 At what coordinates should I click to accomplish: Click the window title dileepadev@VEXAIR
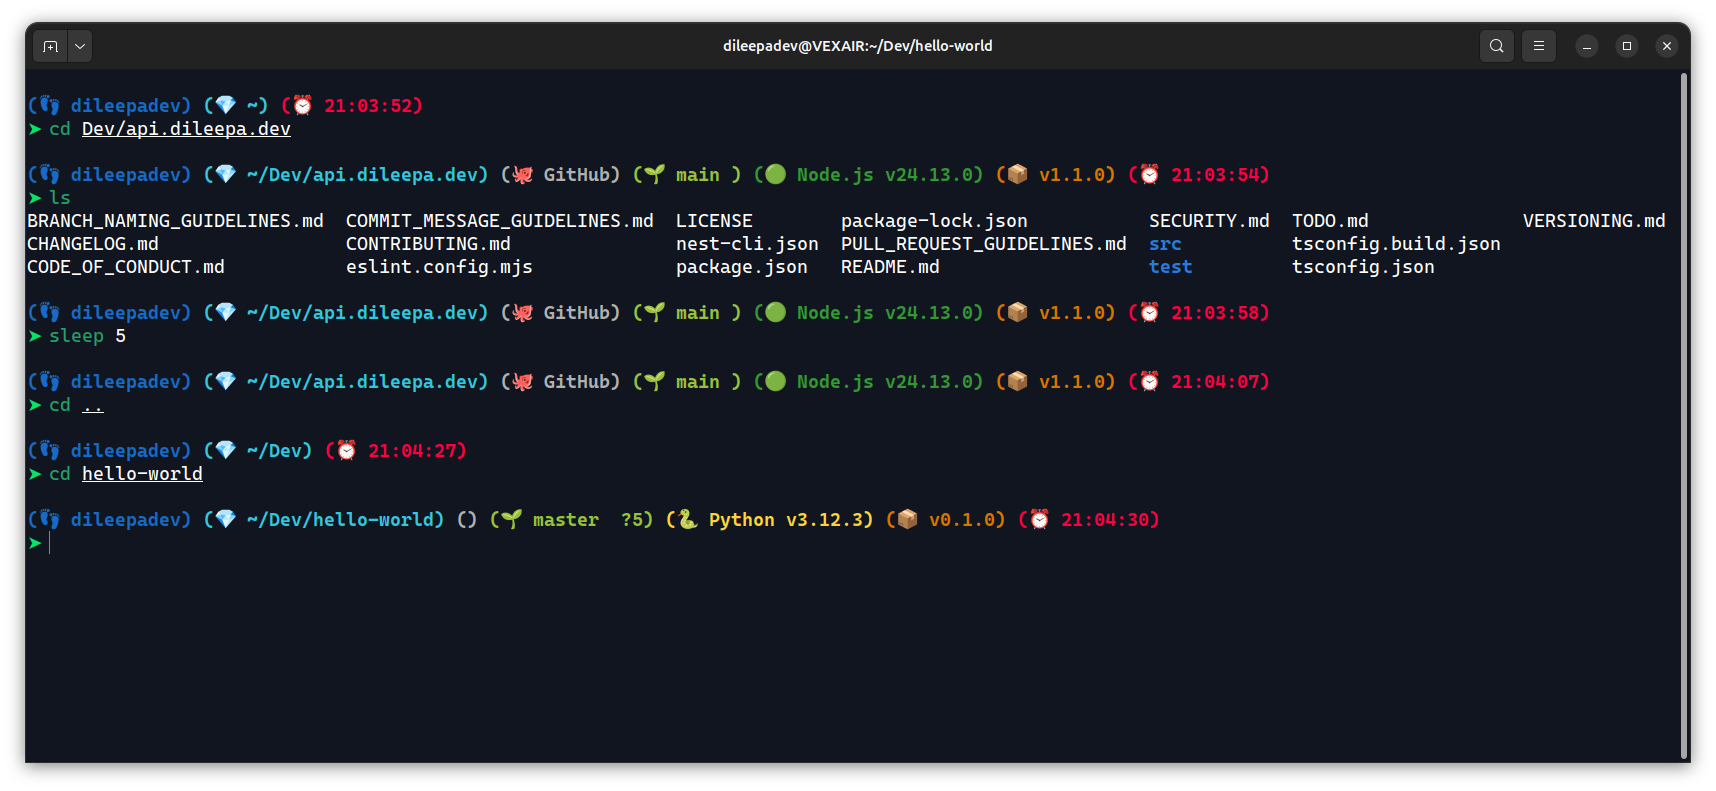tap(858, 46)
